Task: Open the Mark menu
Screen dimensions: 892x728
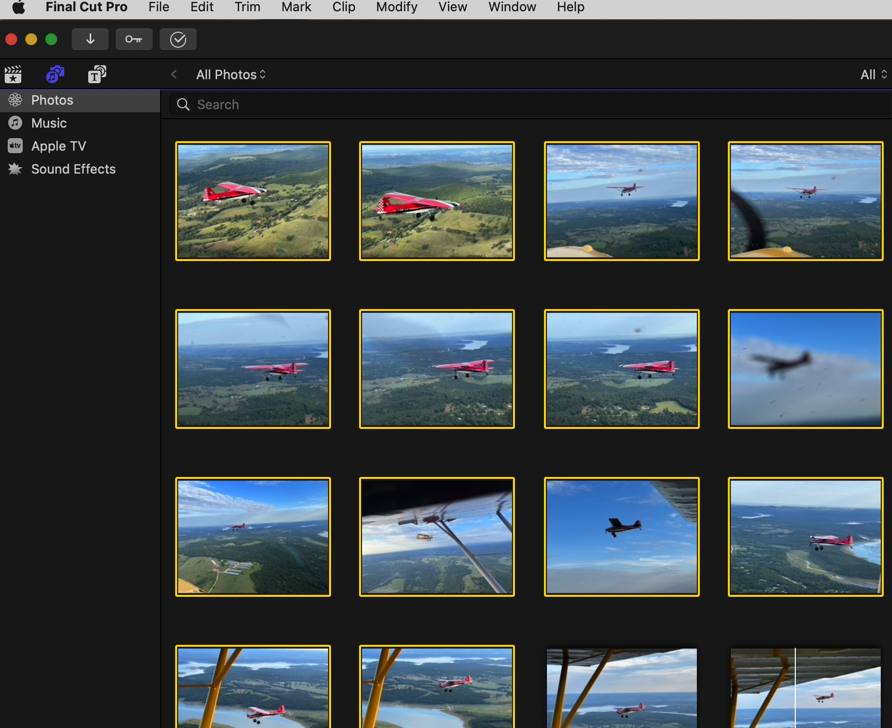Action: [296, 7]
